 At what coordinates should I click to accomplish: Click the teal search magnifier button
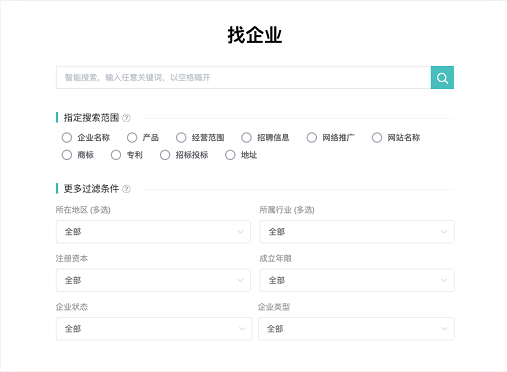coord(442,77)
